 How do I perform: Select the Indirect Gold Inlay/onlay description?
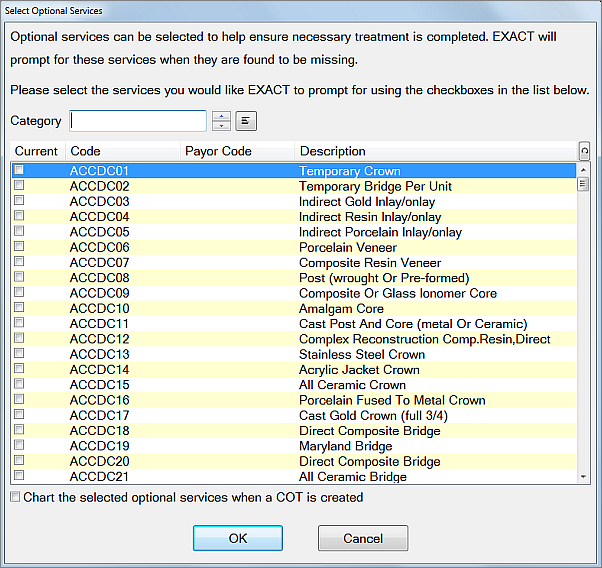[367, 202]
